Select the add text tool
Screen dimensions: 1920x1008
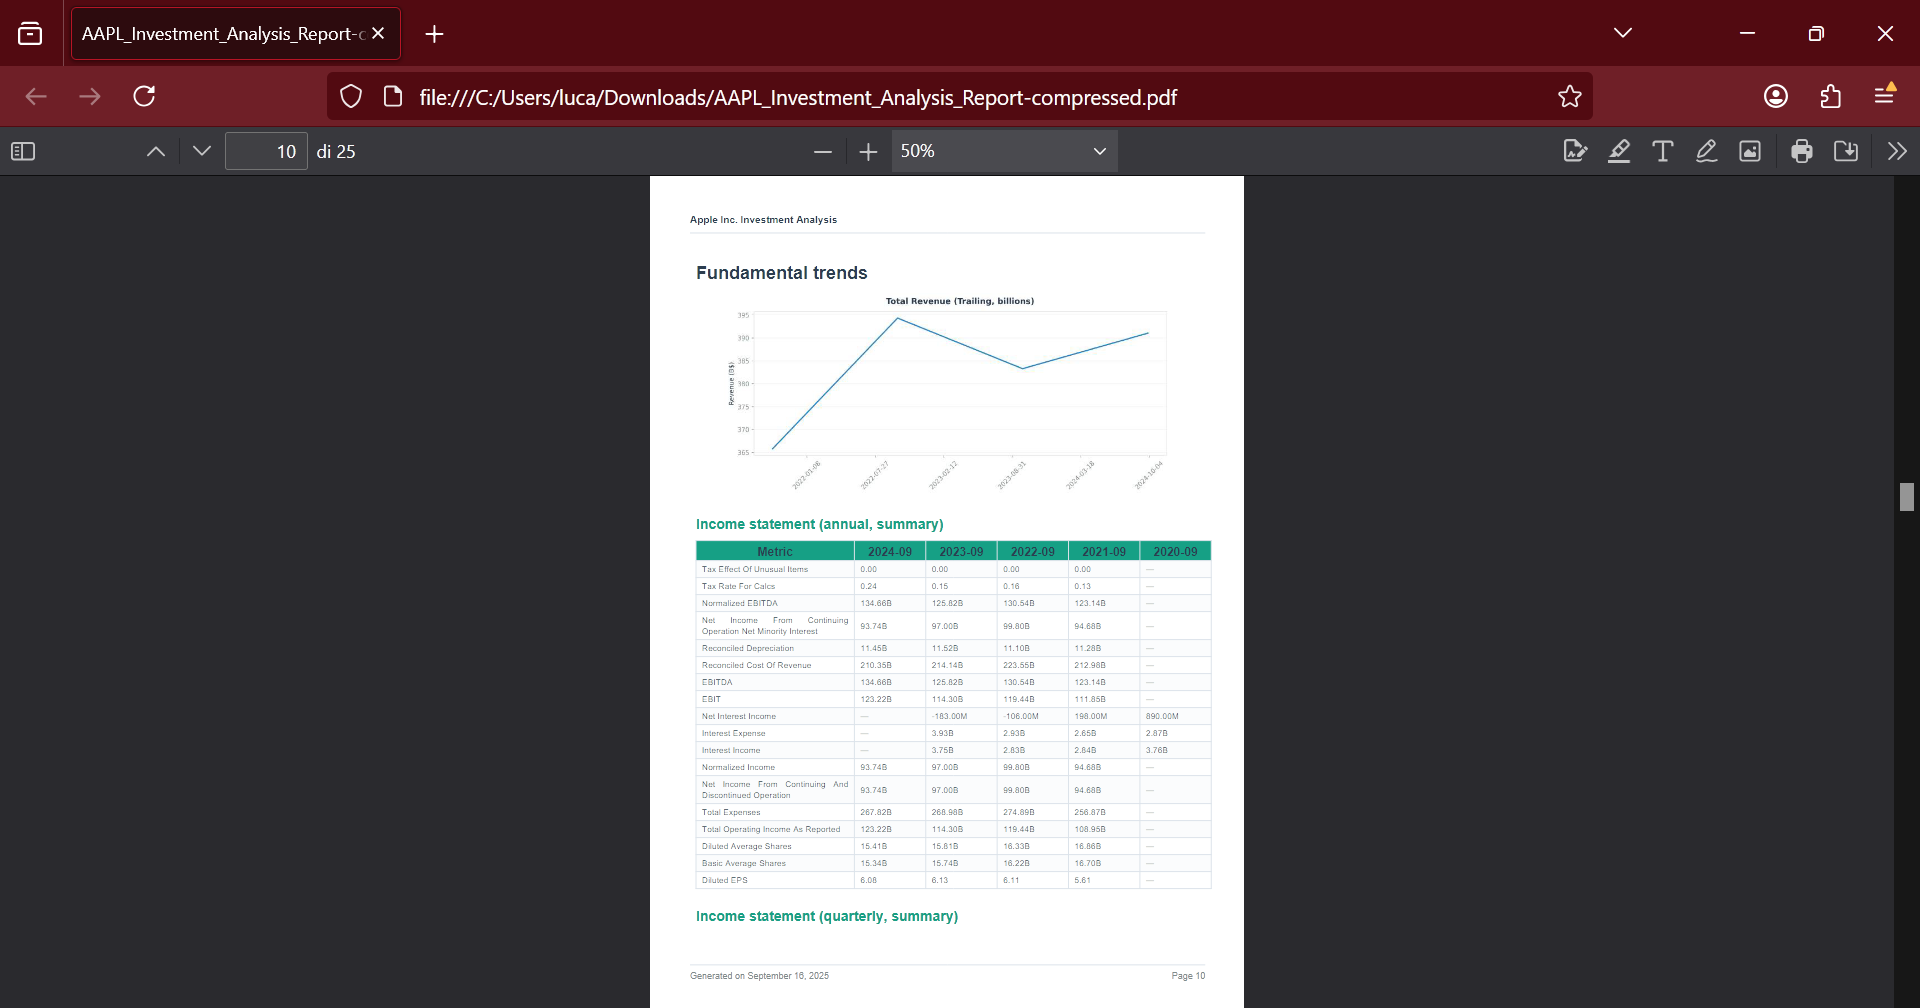tap(1662, 151)
